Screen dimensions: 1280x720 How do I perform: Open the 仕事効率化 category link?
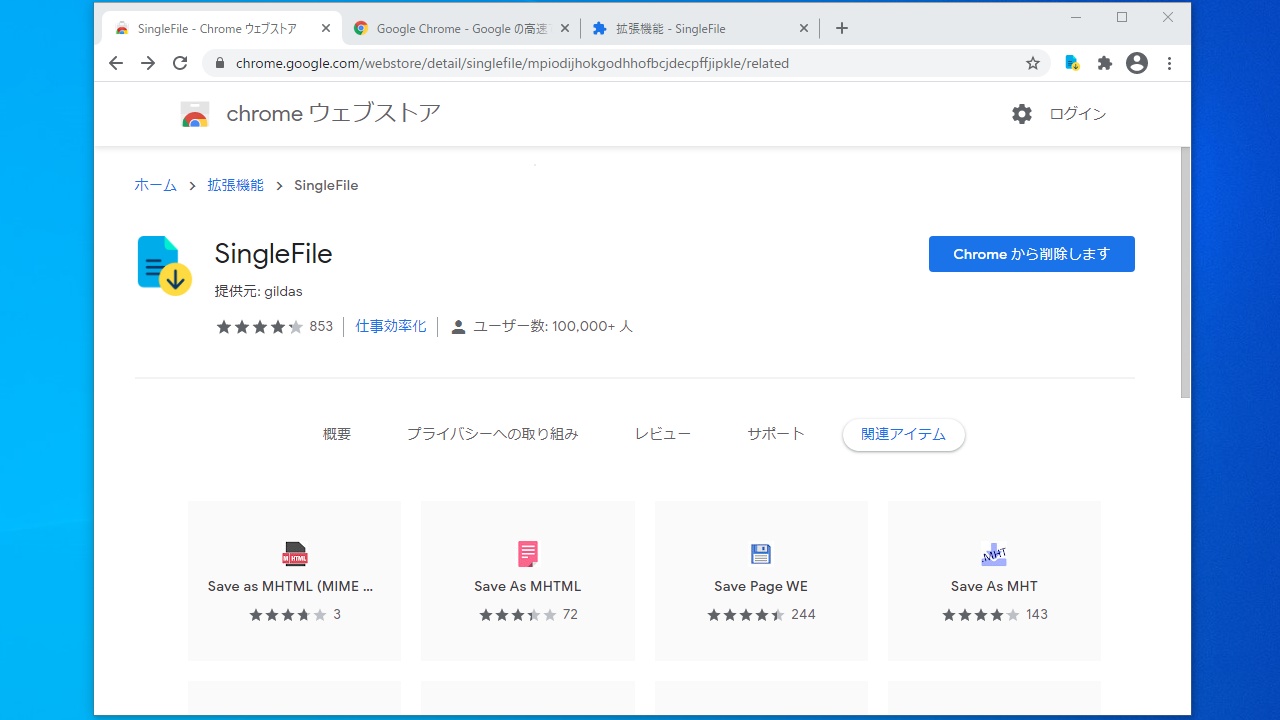pyautogui.click(x=391, y=326)
